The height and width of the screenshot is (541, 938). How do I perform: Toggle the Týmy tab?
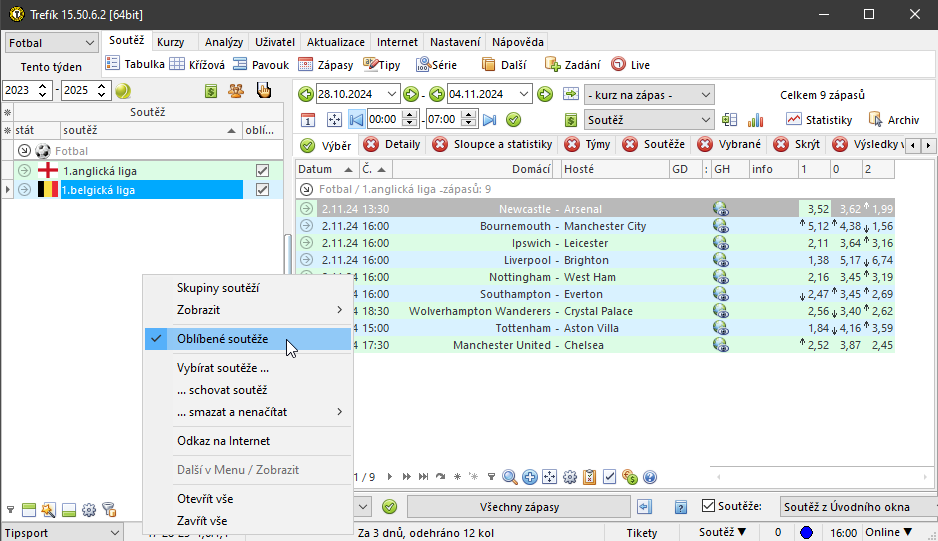(x=587, y=144)
